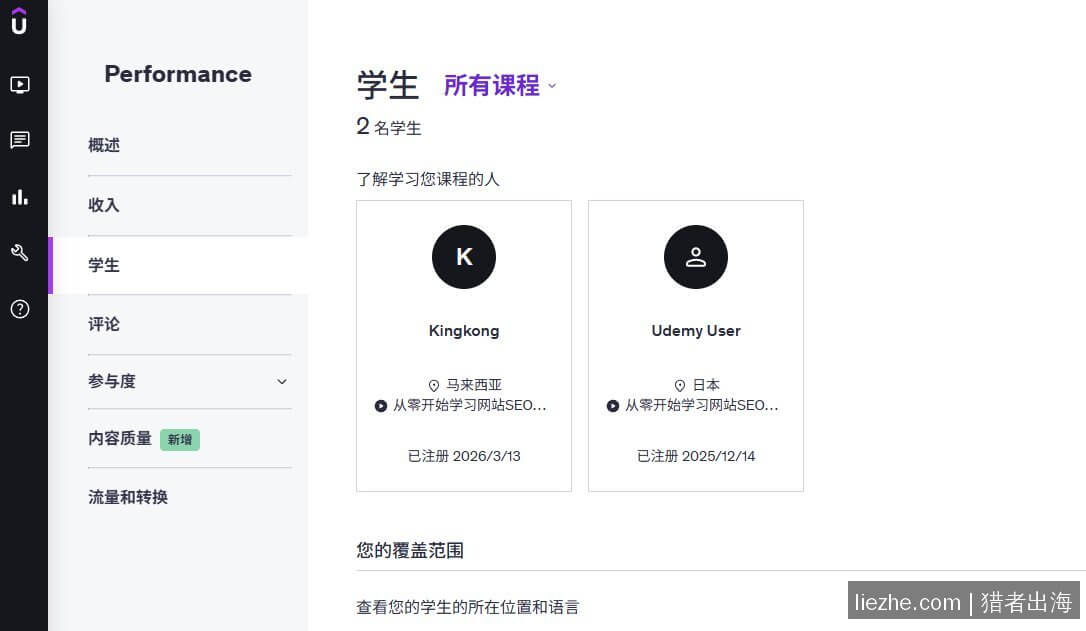The image size is (1086, 631).
Task: Open Udemy User's profile name link
Action: tap(696, 330)
